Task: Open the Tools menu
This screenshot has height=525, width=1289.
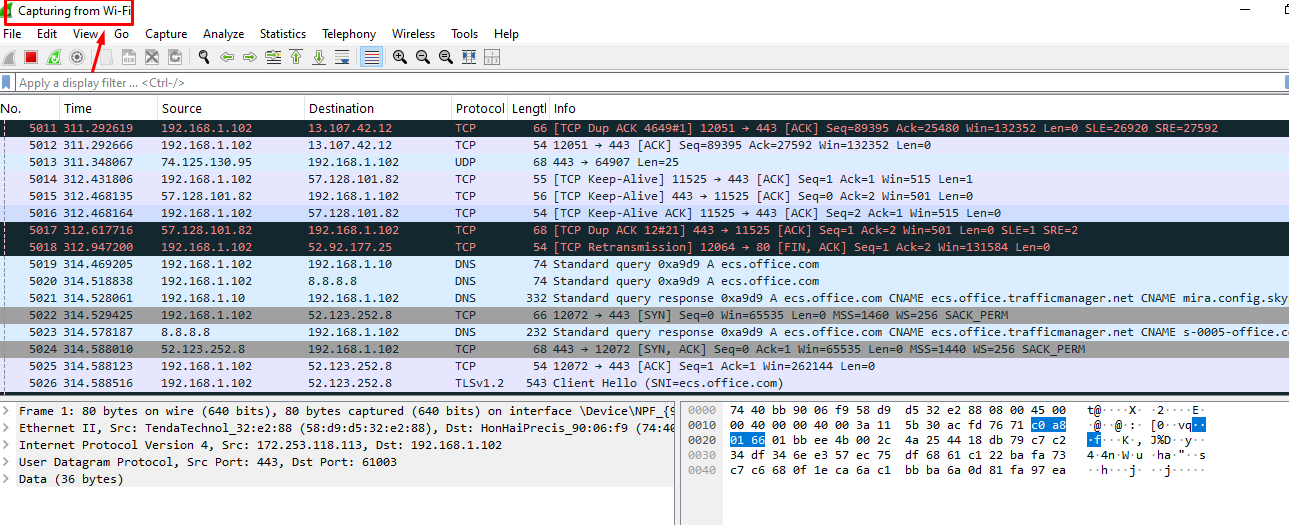Action: pos(464,34)
